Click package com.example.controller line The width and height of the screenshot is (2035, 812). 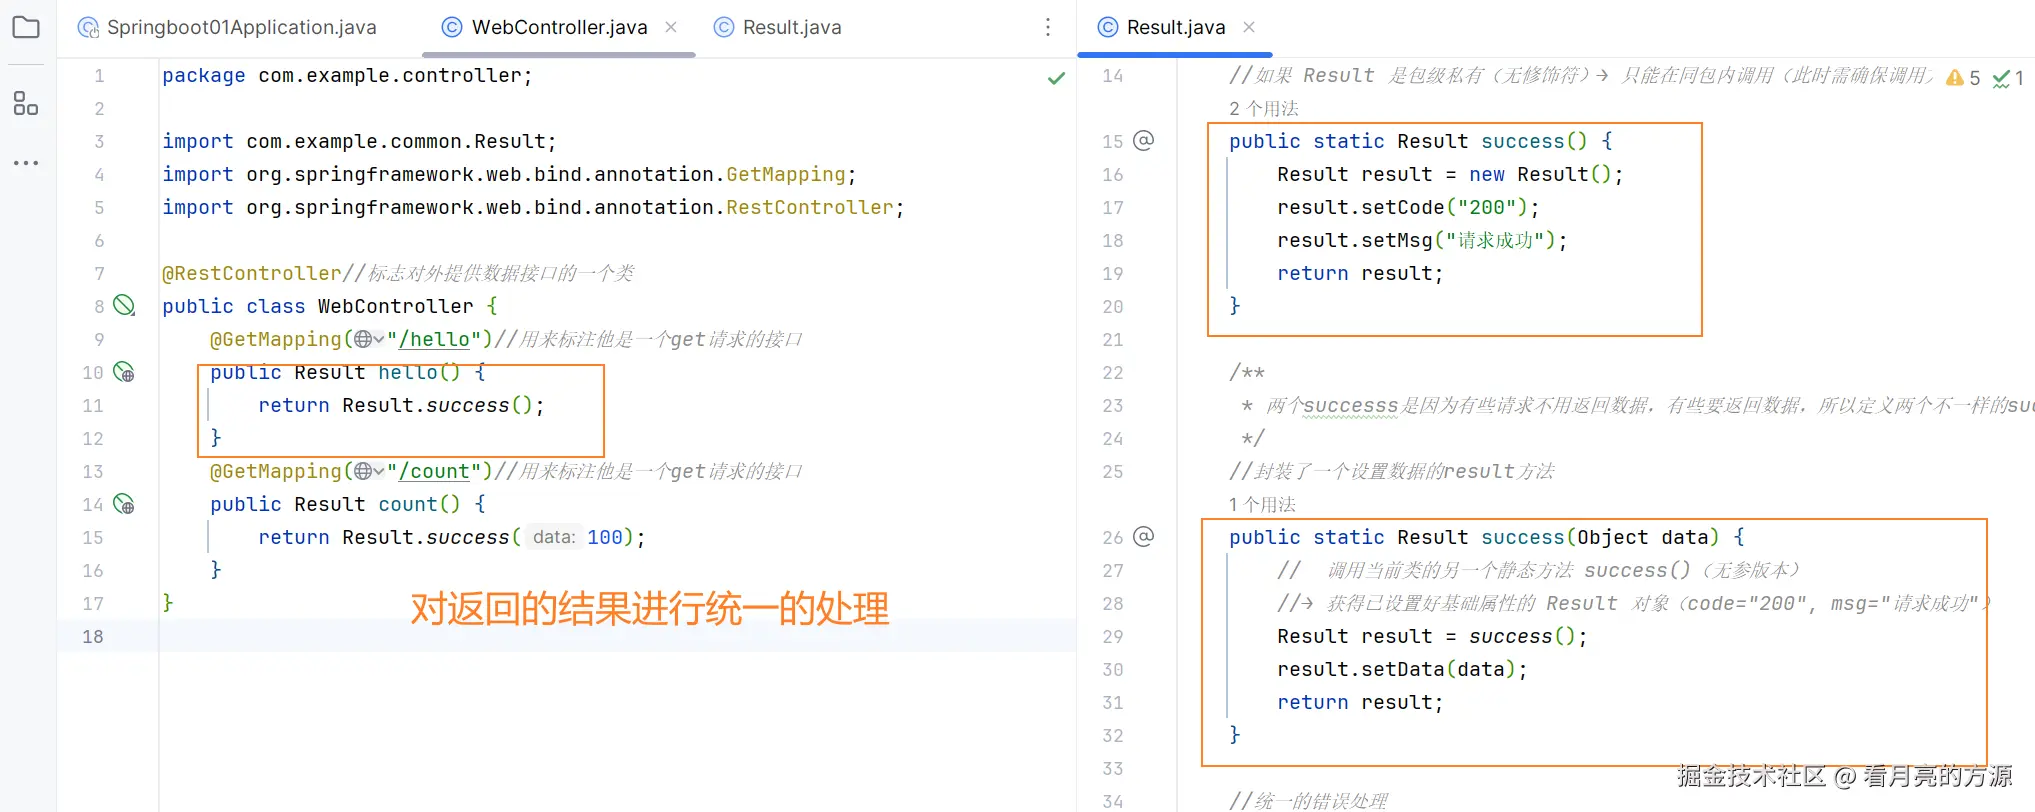tap(347, 75)
